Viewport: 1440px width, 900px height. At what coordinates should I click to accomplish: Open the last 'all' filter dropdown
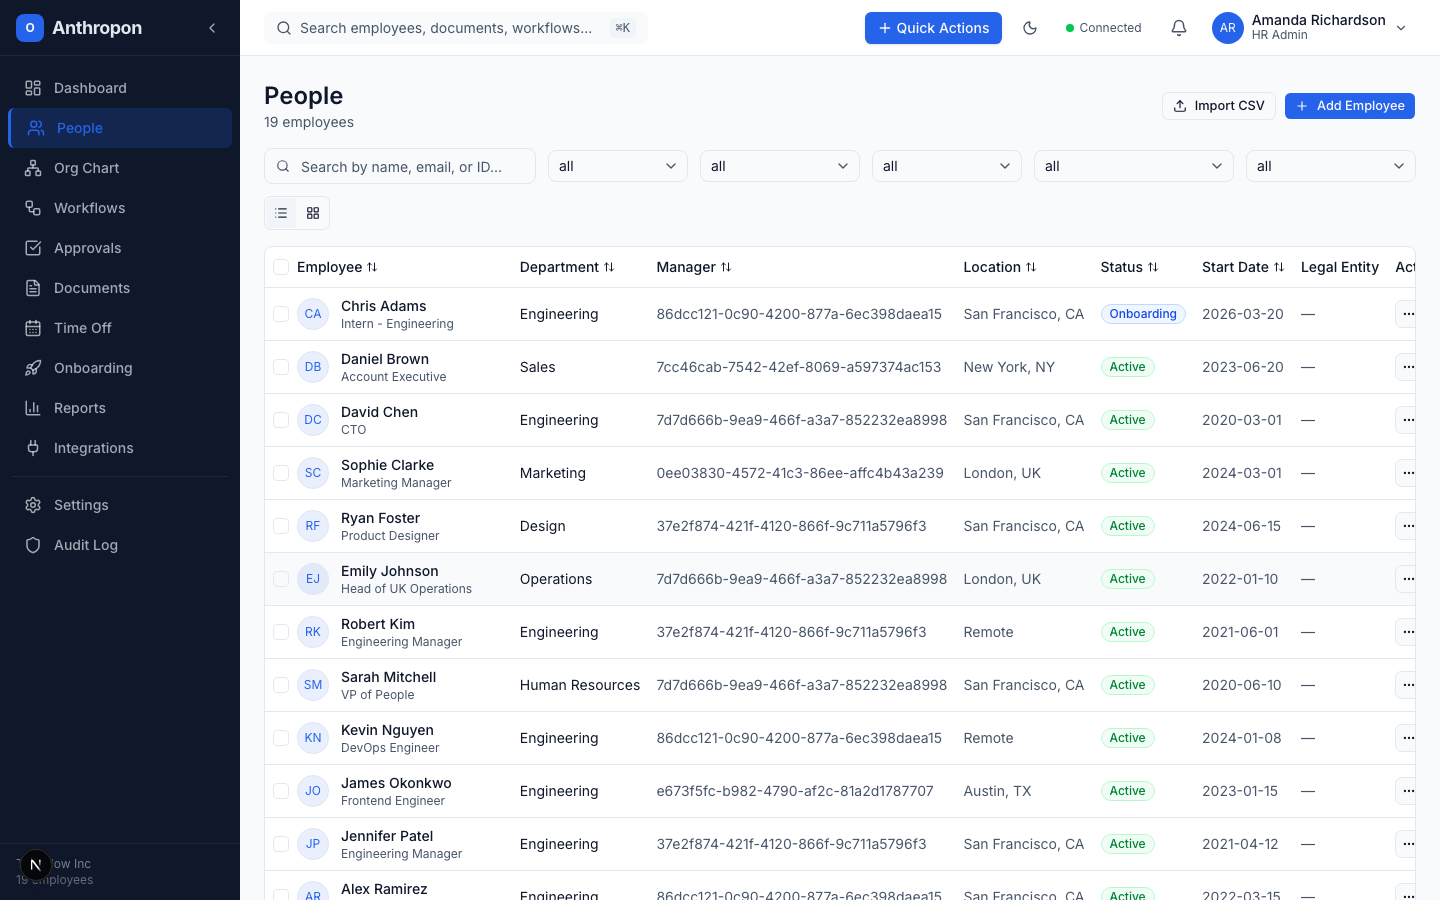[x=1330, y=166]
